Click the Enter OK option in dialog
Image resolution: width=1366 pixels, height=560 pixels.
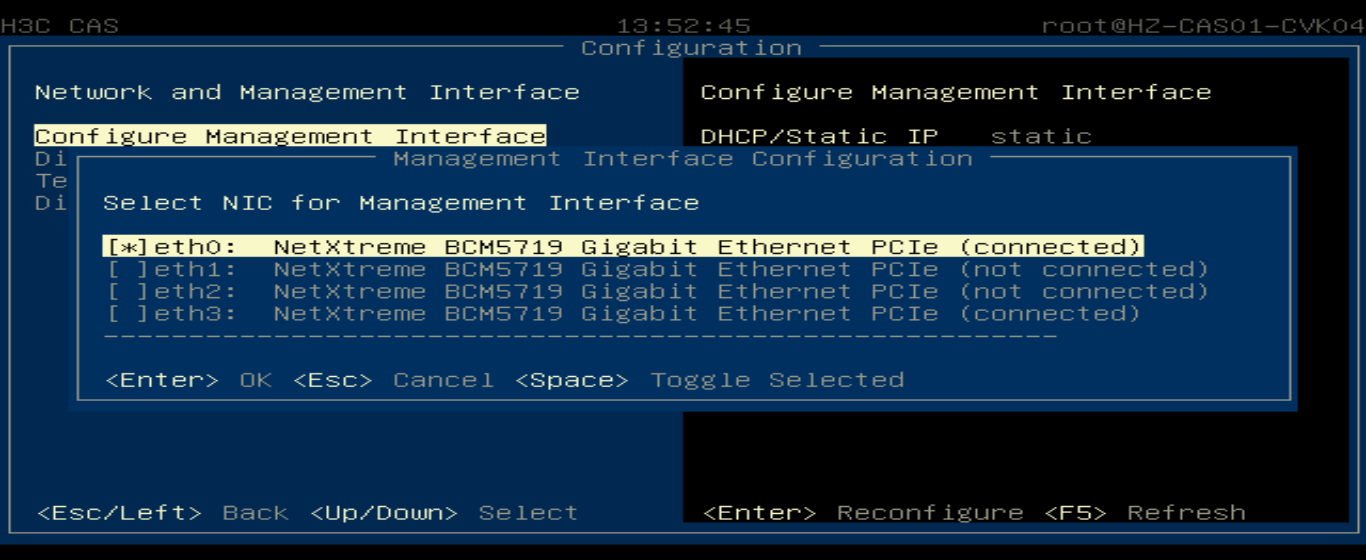(188, 380)
